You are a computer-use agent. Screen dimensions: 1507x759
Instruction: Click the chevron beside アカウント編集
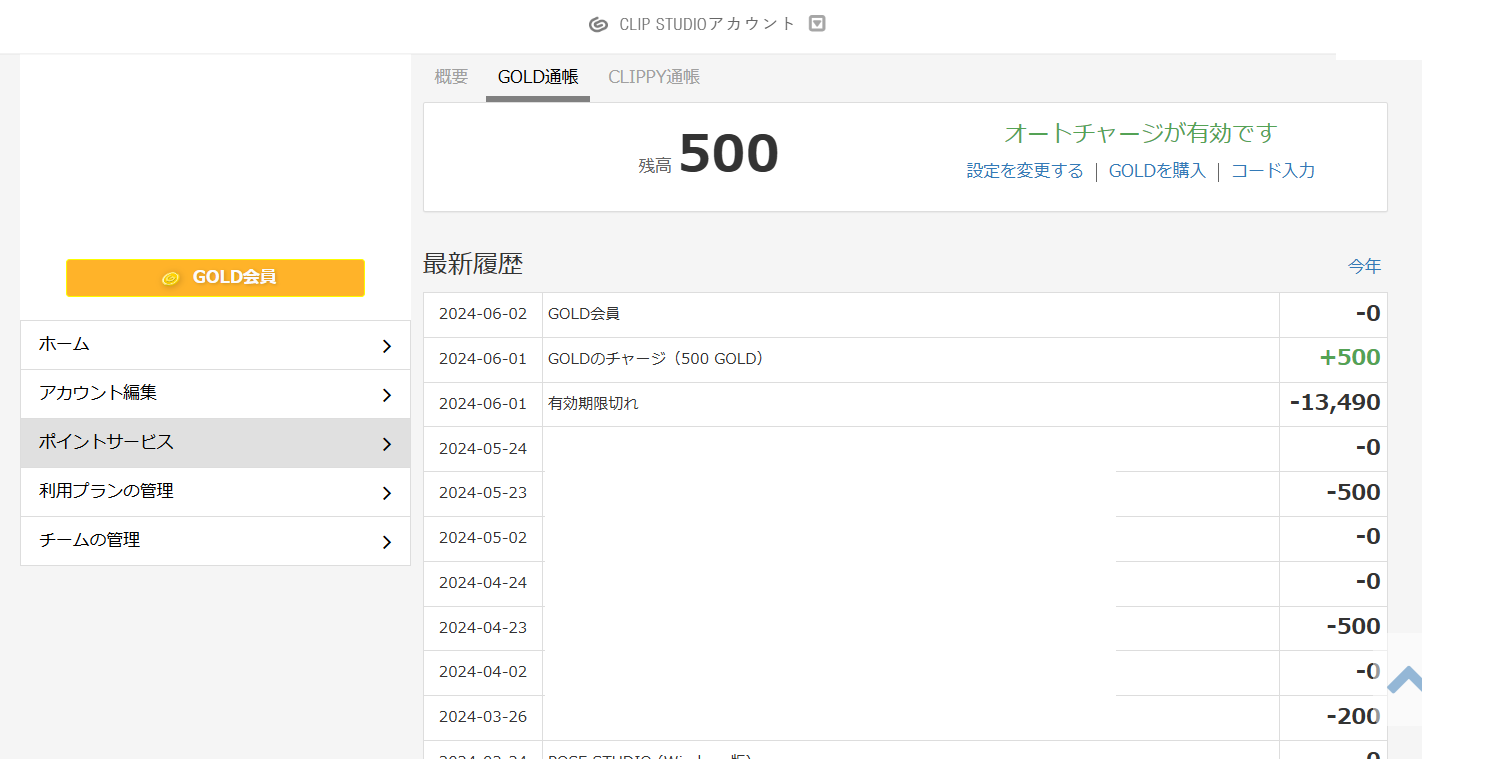pyautogui.click(x=387, y=395)
